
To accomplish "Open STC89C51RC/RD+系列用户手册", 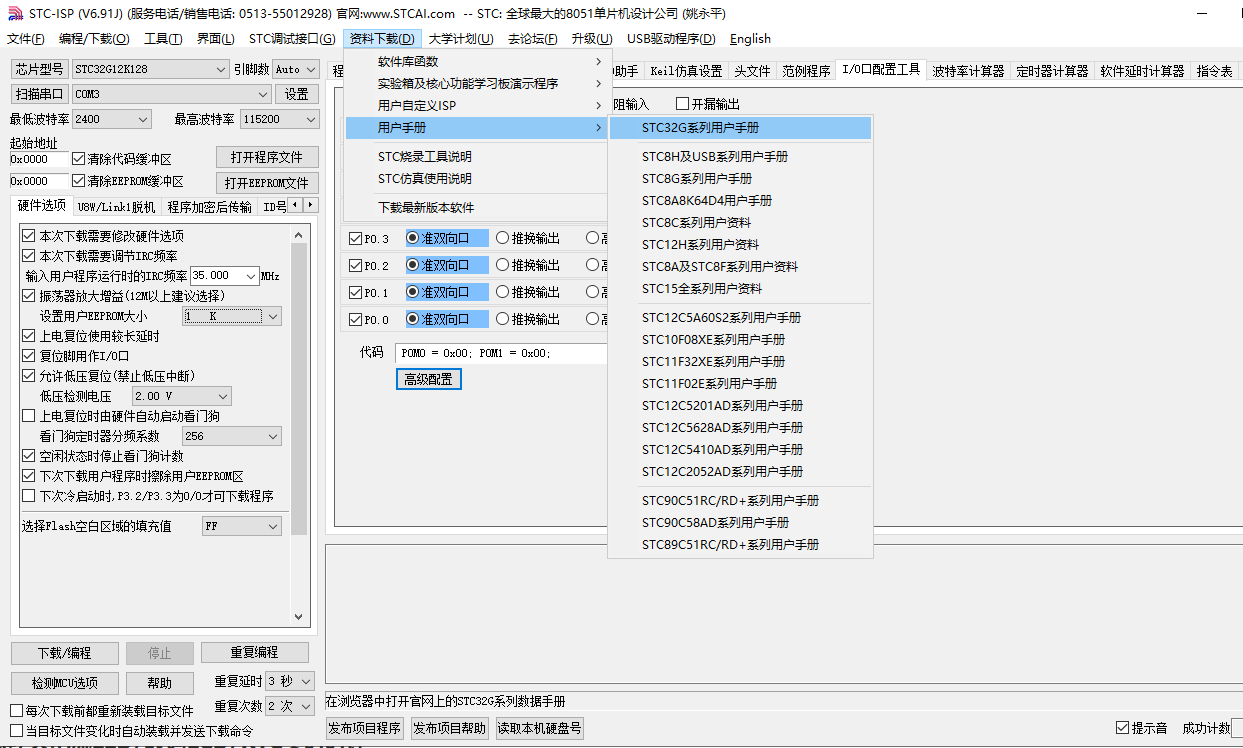I will [x=740, y=545].
